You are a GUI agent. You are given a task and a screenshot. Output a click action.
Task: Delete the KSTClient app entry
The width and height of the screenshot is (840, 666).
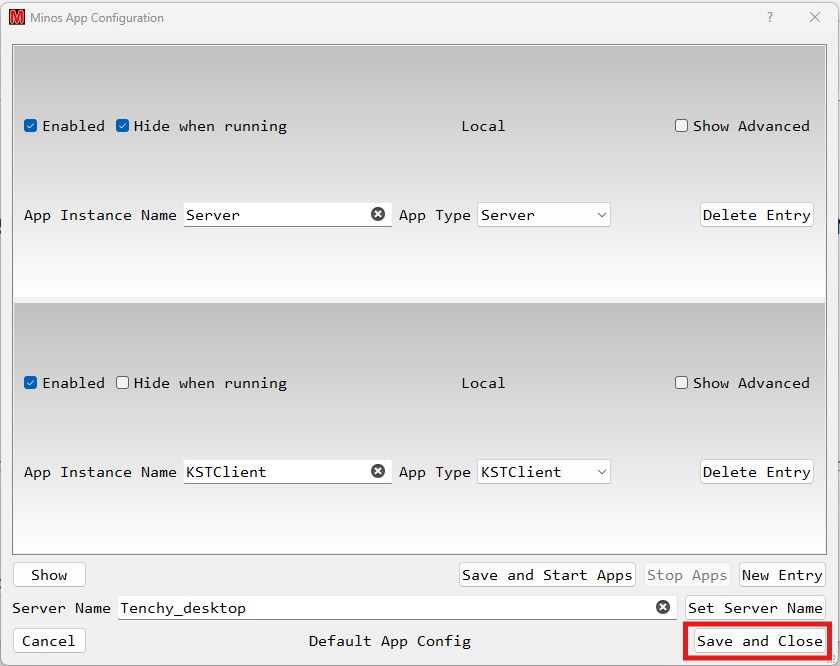click(756, 472)
